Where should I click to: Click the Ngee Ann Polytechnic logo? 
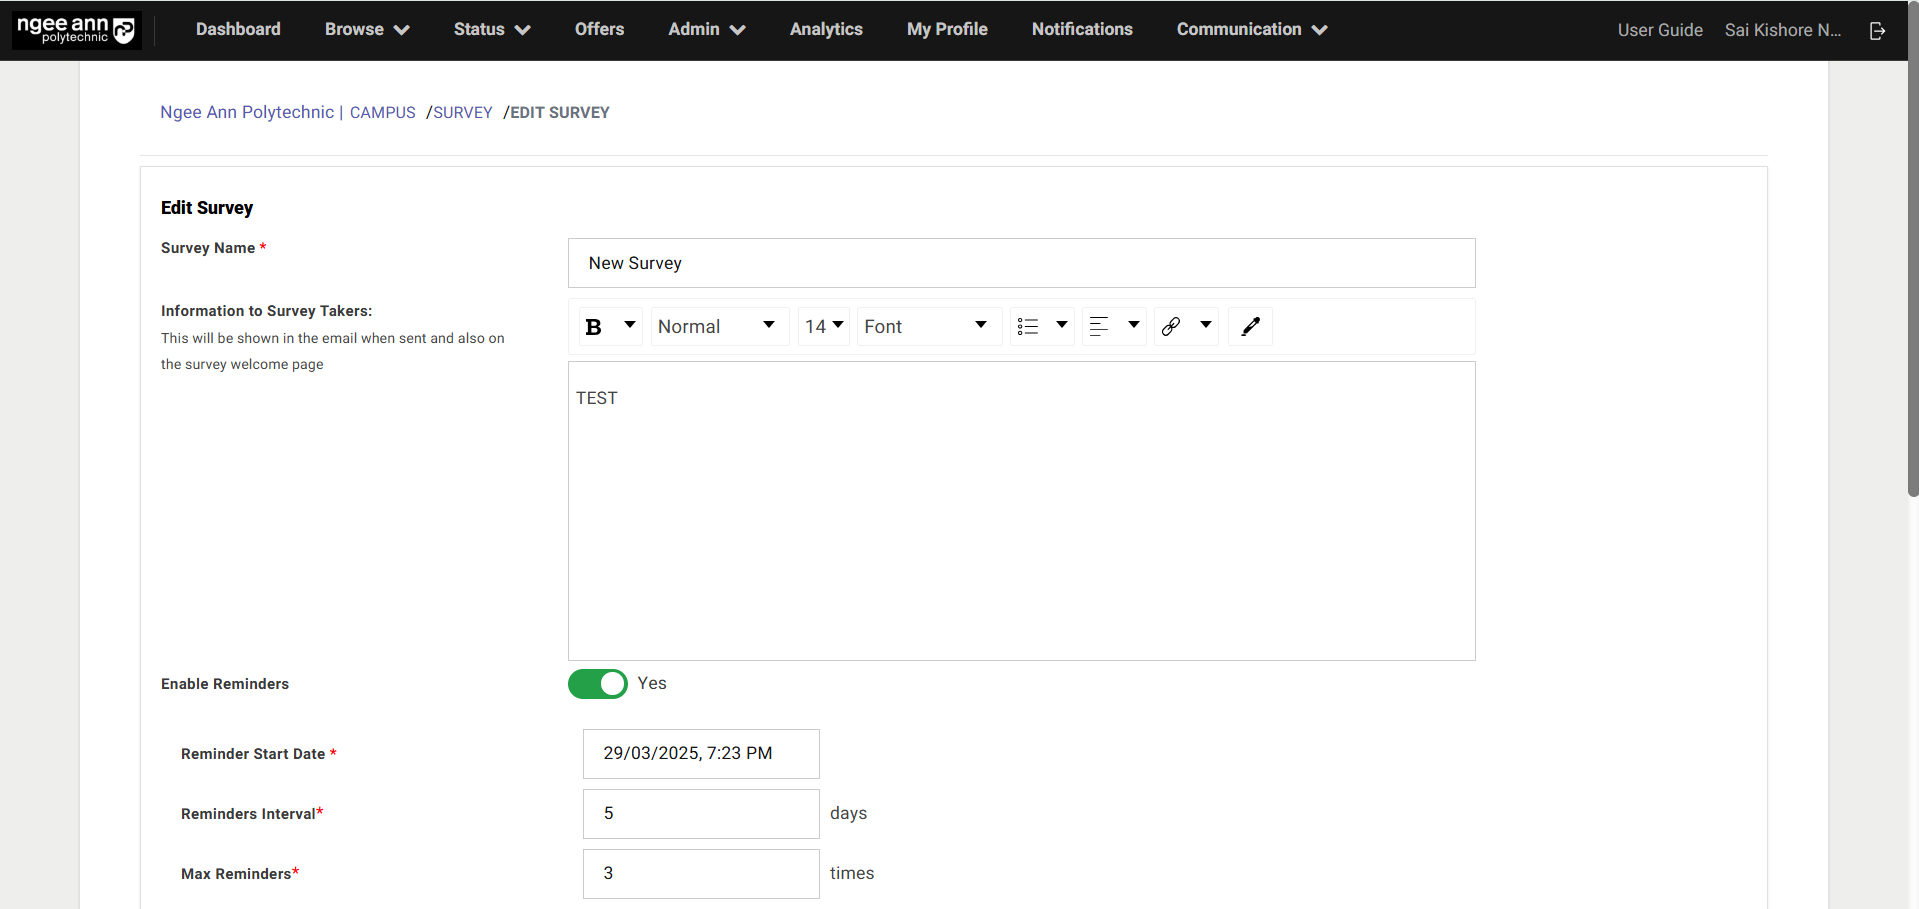(76, 30)
